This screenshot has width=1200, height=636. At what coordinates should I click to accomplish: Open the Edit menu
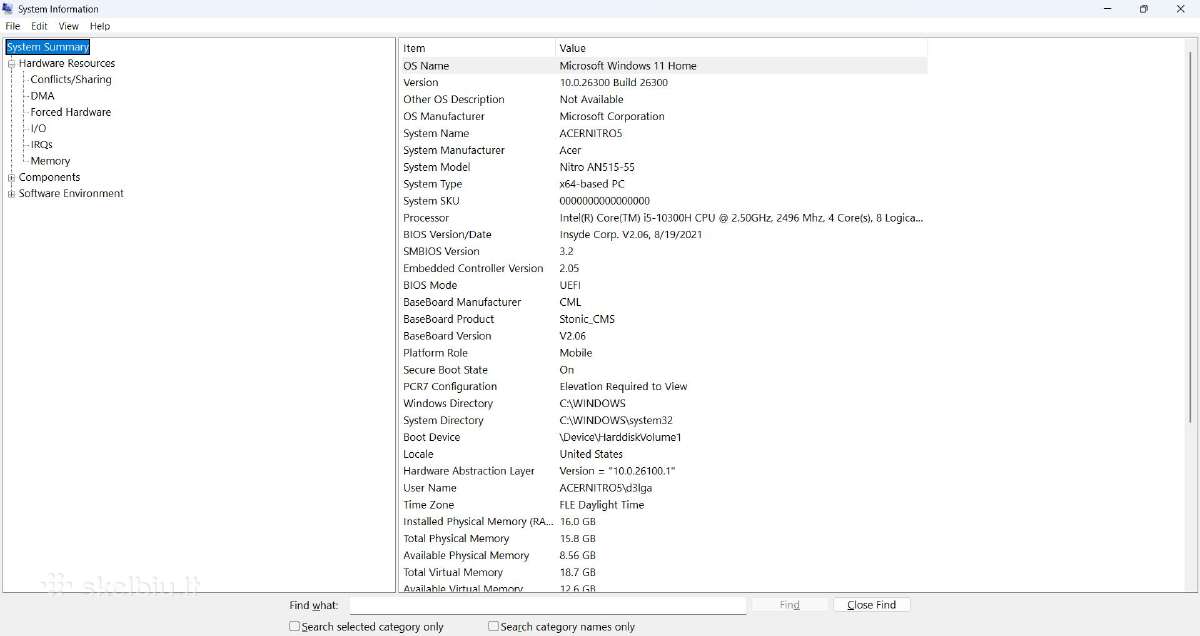[39, 26]
